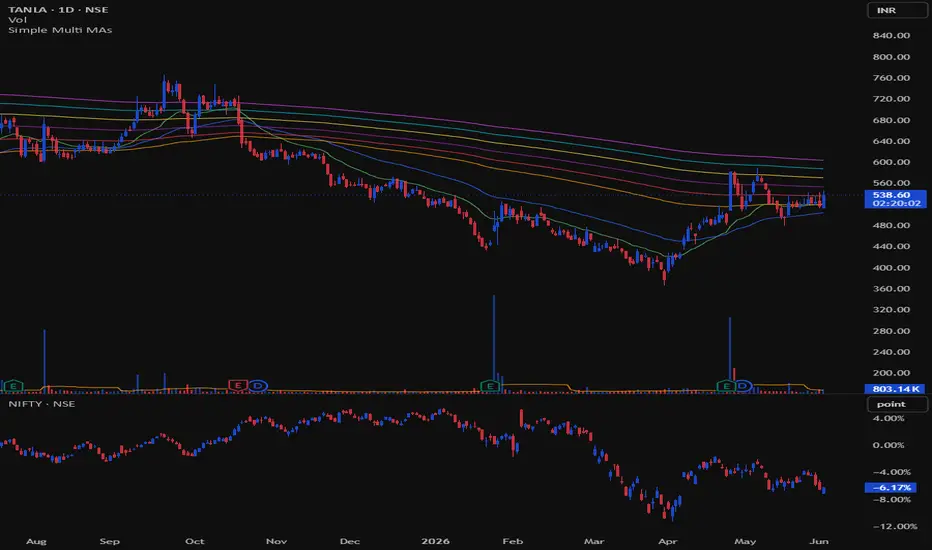Click the NIFTY · NSE pane legend
The width and height of the screenshot is (932, 550).
[x=42, y=404]
